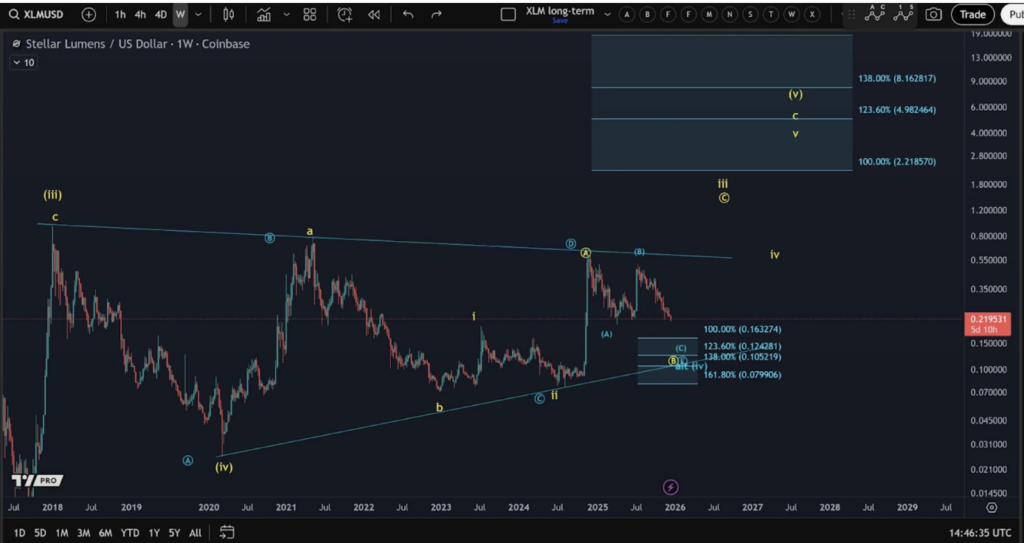Click the circled A quick button
Viewport: 1024px width, 543px height.
[626, 14]
